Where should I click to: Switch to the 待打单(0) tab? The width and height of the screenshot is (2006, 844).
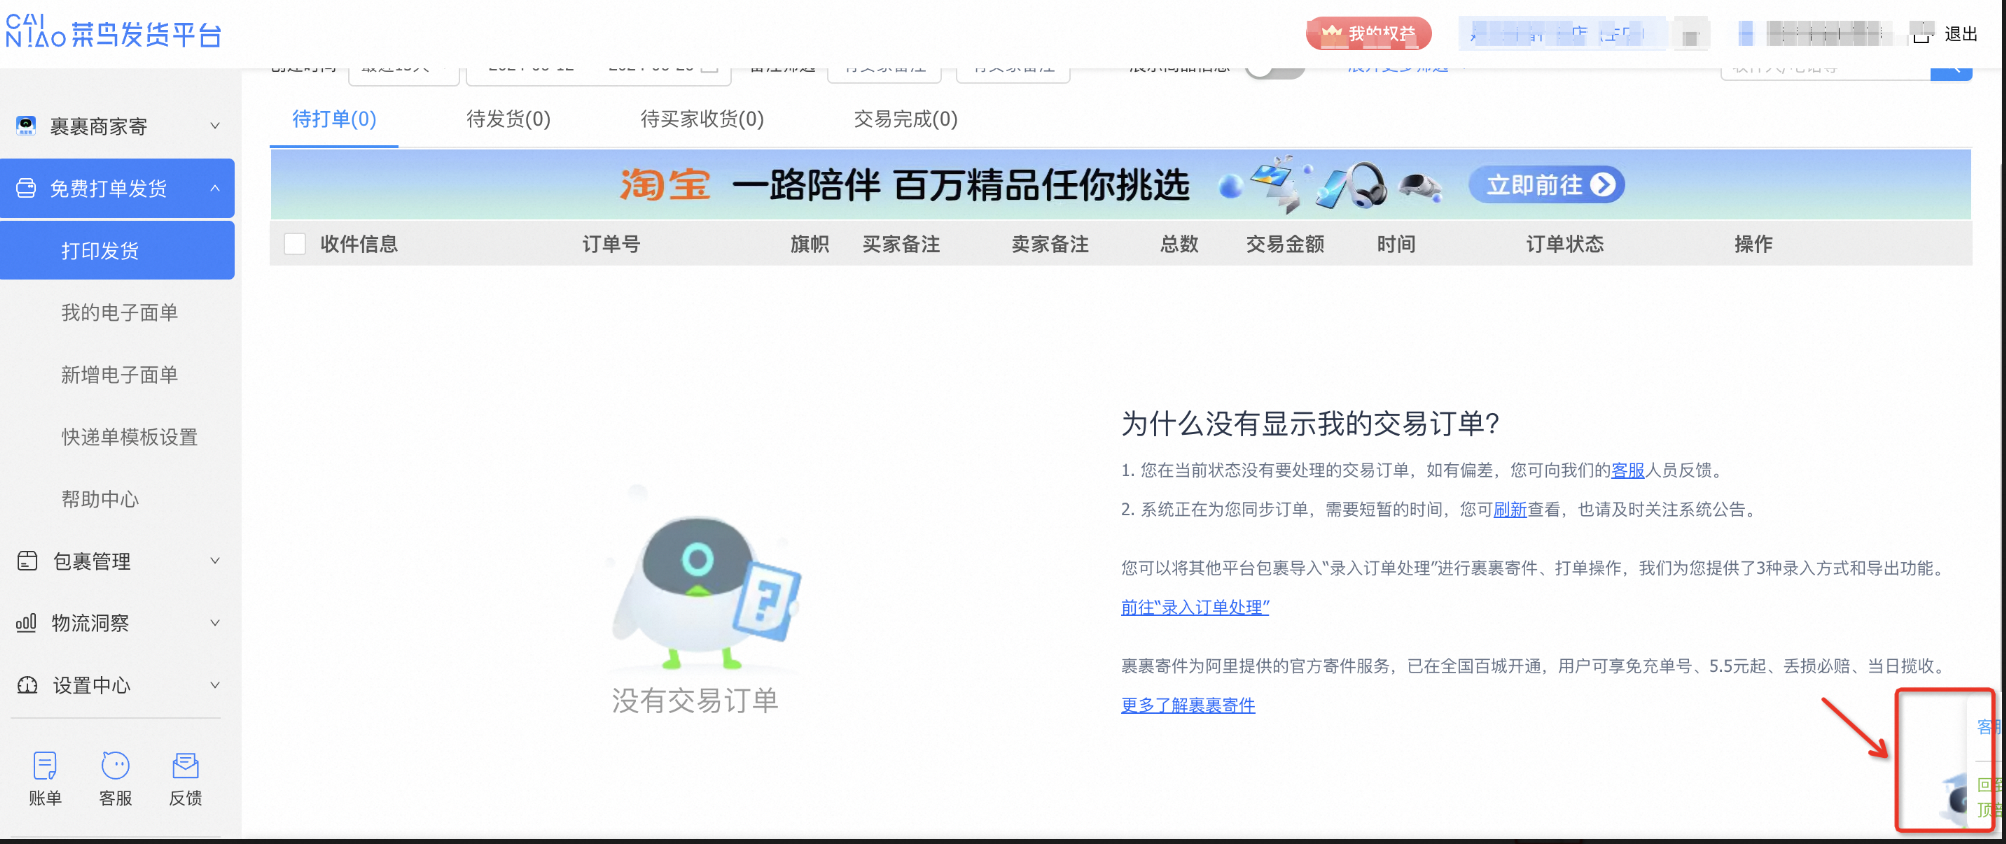334,119
